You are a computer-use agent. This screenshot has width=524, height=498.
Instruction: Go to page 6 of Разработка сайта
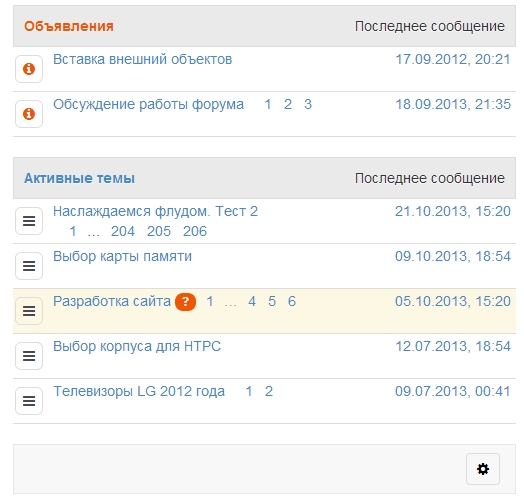click(x=292, y=301)
